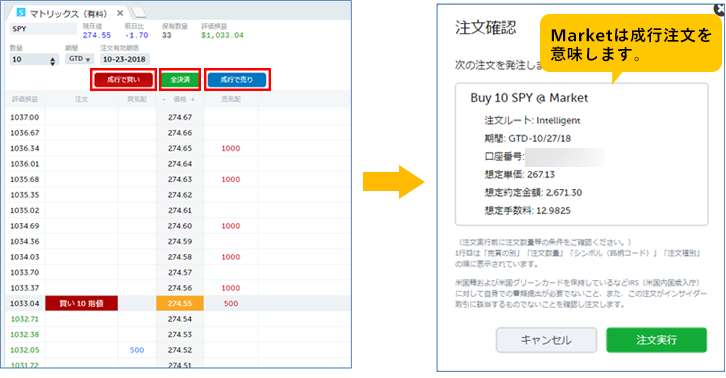Click price cell 274.67
Viewport: 726px width, 378px height.
tap(180, 117)
